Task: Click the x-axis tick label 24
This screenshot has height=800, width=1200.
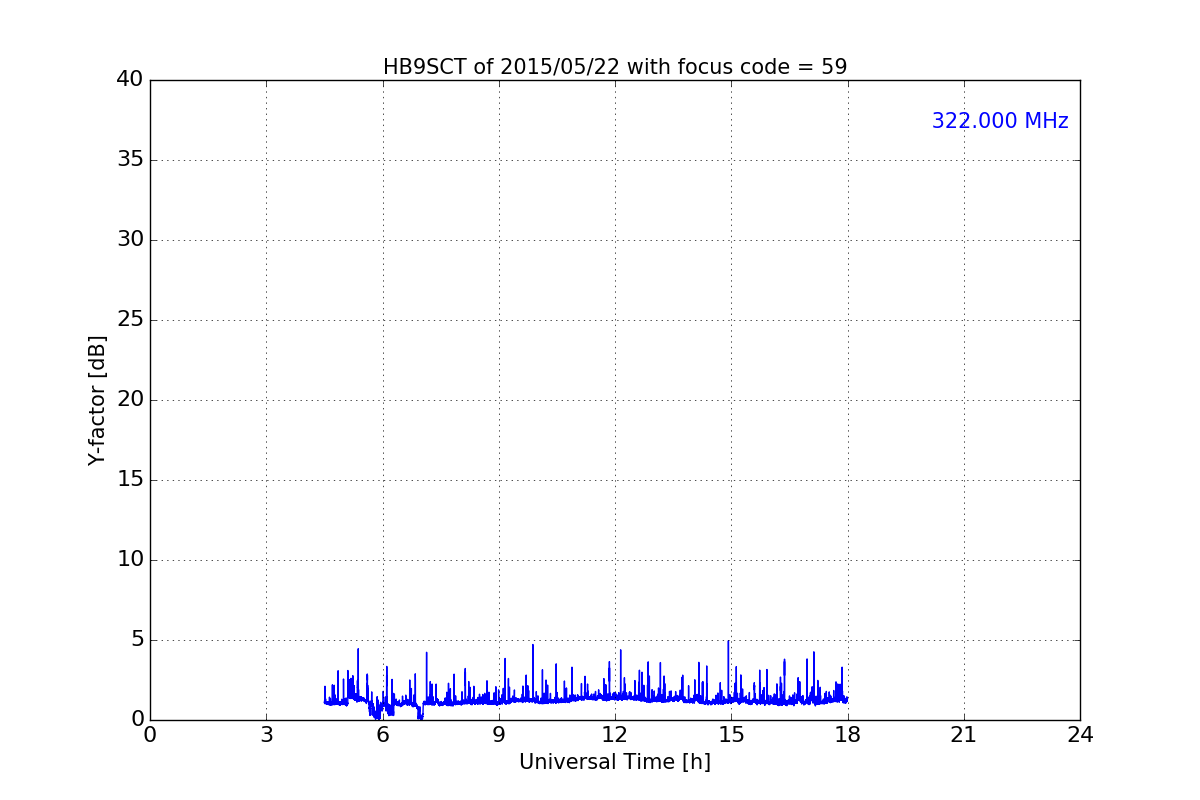Action: (1080, 735)
